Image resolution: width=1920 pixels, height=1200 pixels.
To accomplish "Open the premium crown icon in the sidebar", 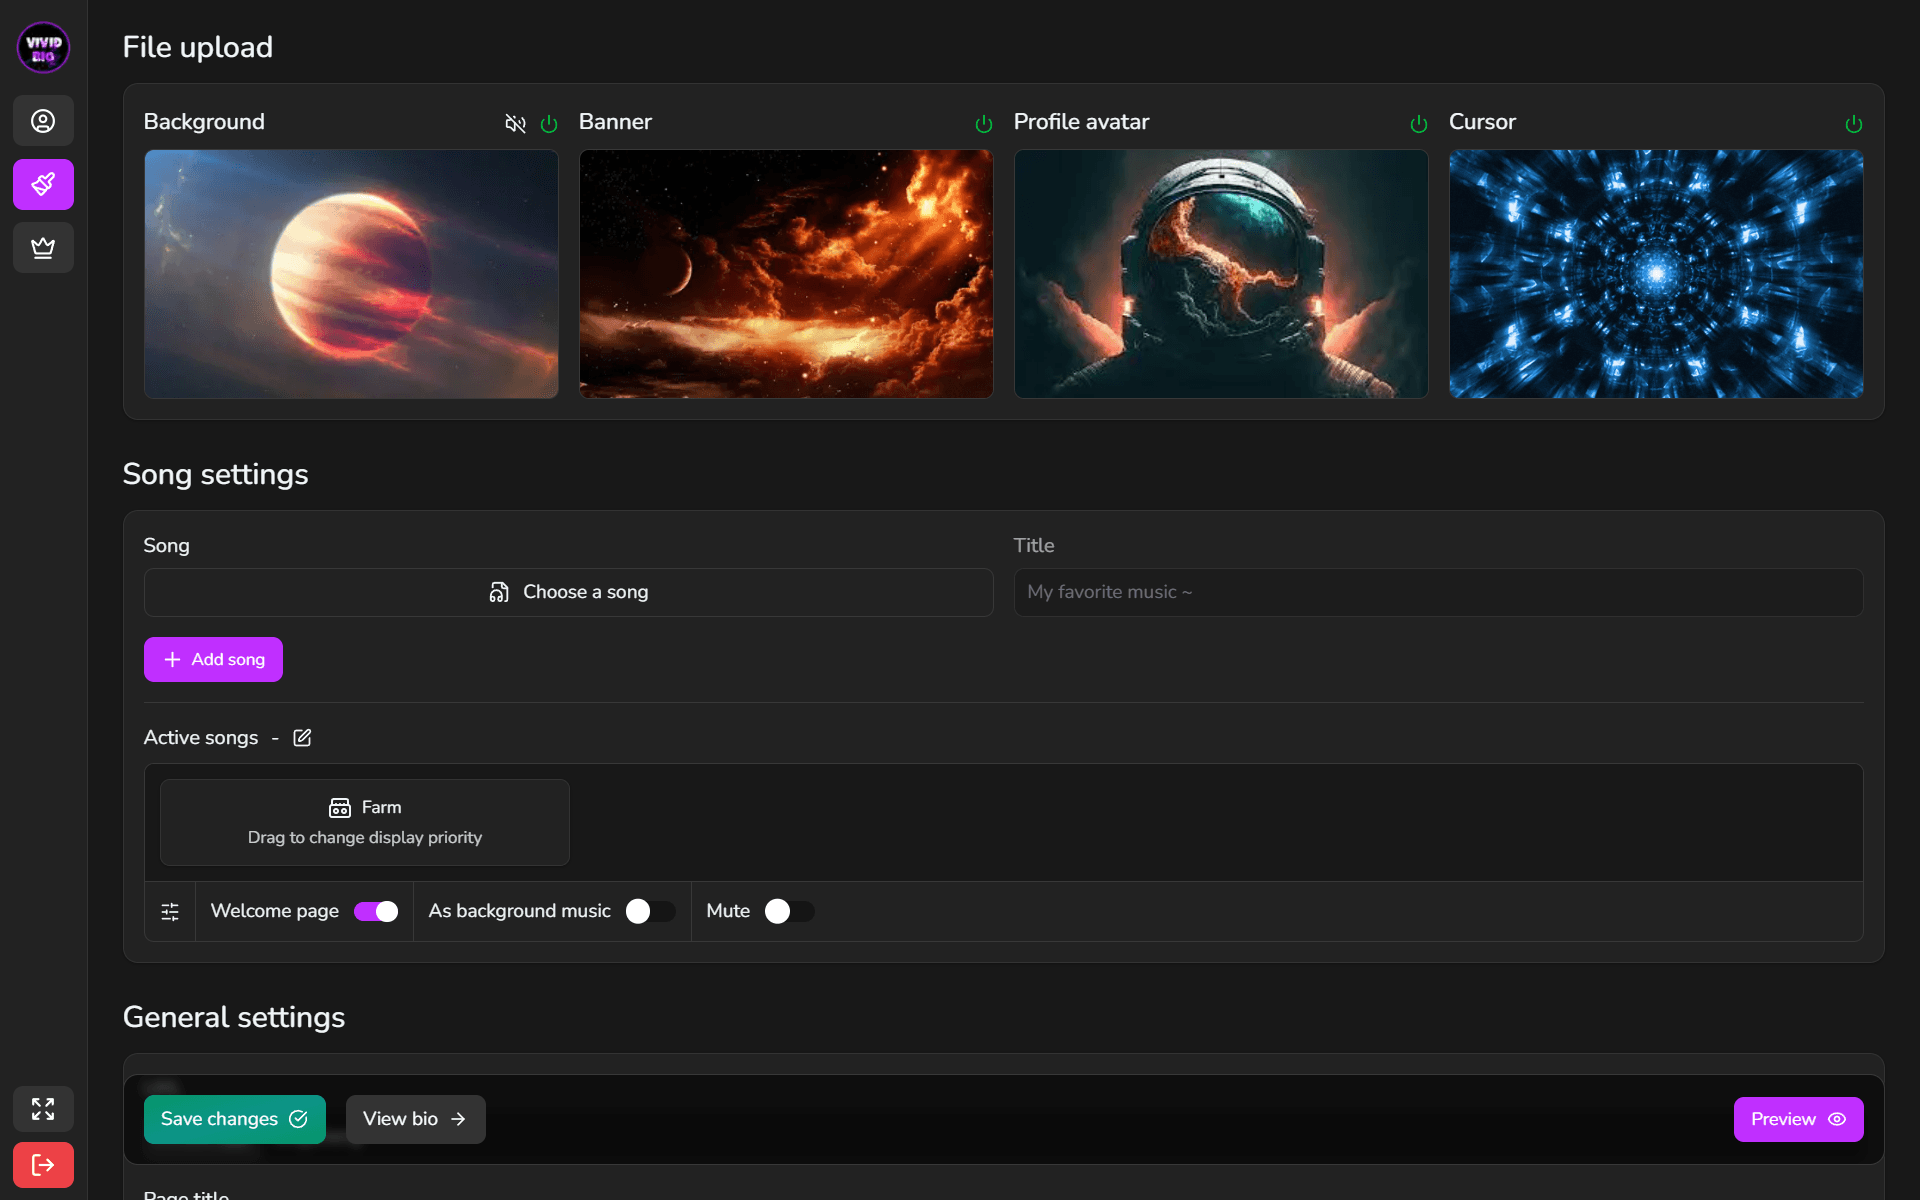I will click(x=42, y=247).
